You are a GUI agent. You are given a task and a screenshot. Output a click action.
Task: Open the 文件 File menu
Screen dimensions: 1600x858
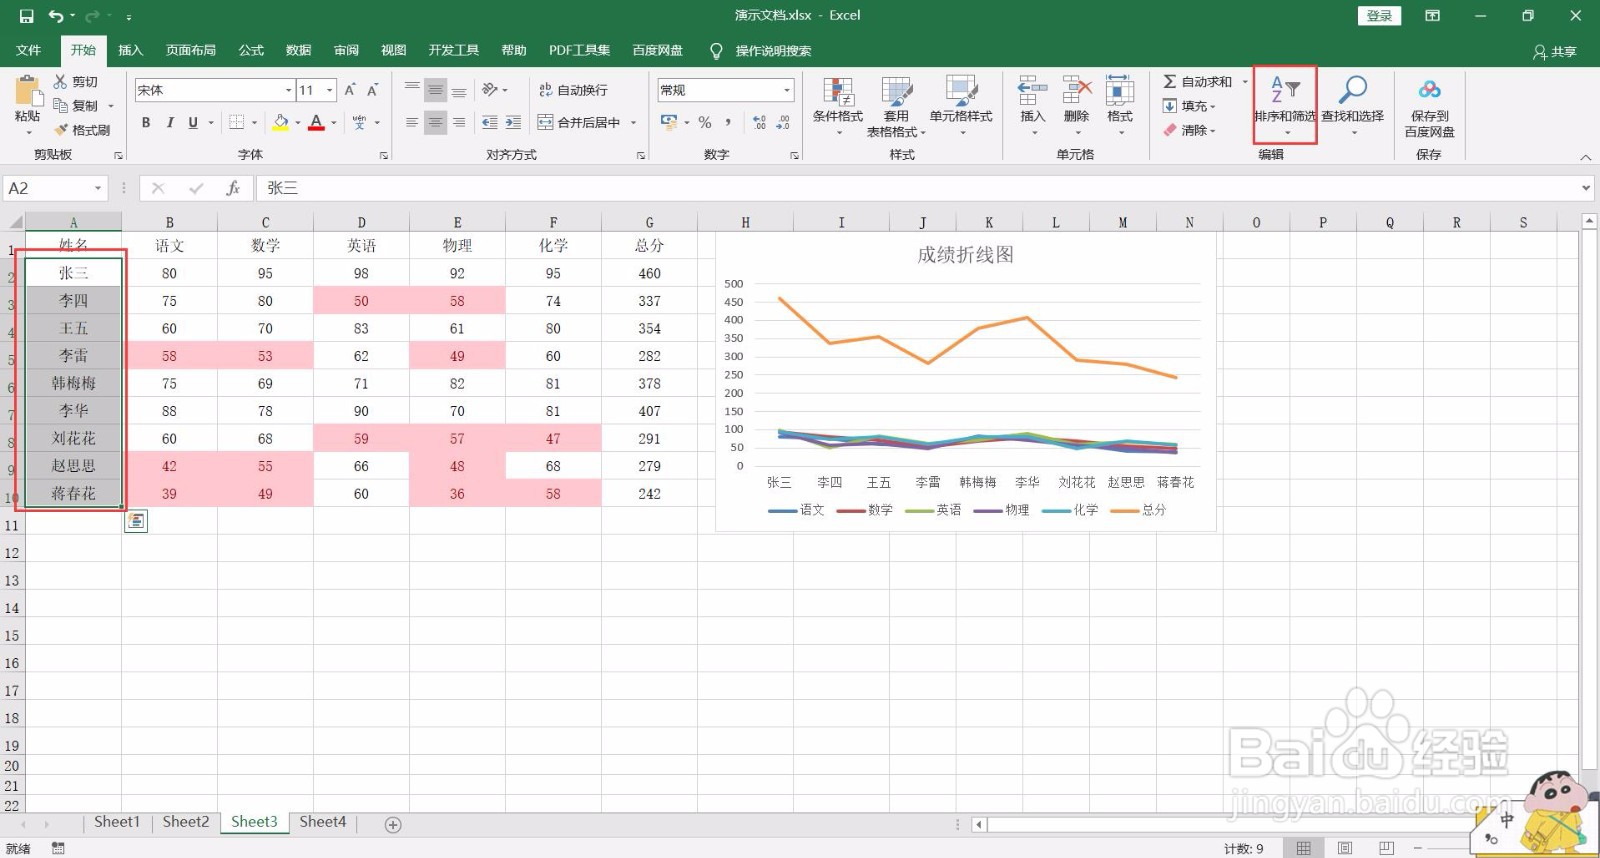tap(29, 50)
